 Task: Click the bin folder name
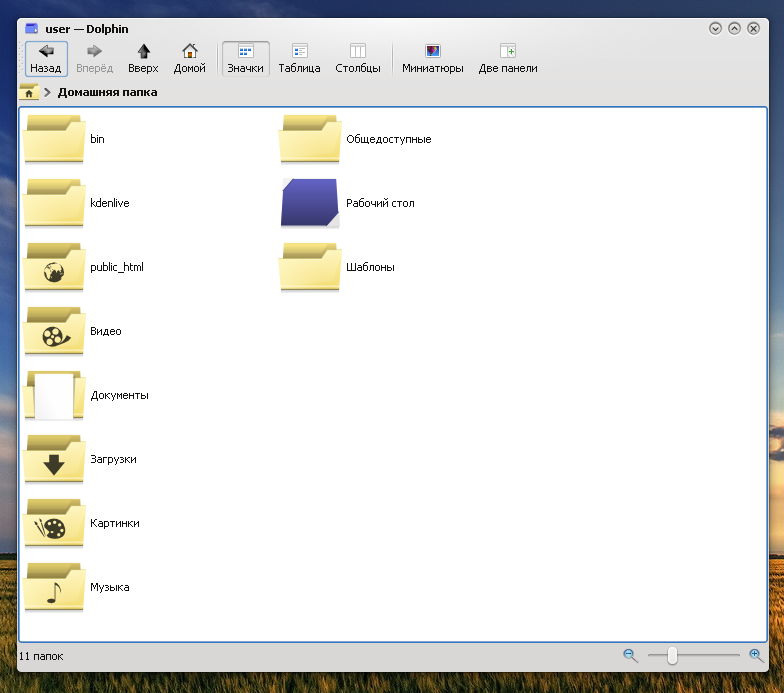click(98, 139)
